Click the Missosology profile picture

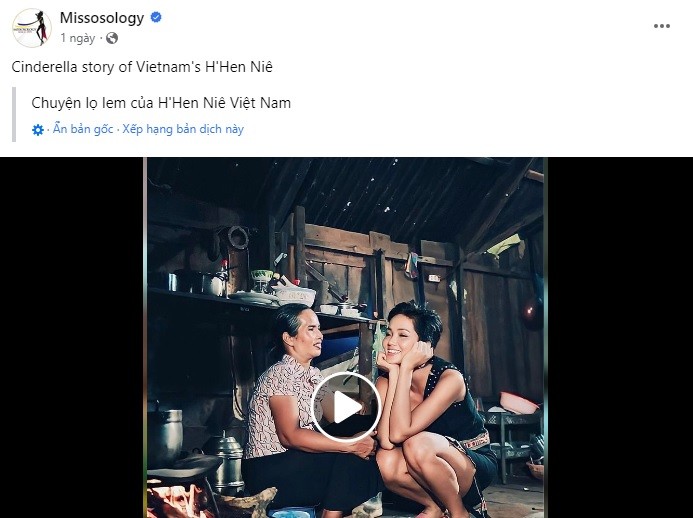pyautogui.click(x=31, y=27)
